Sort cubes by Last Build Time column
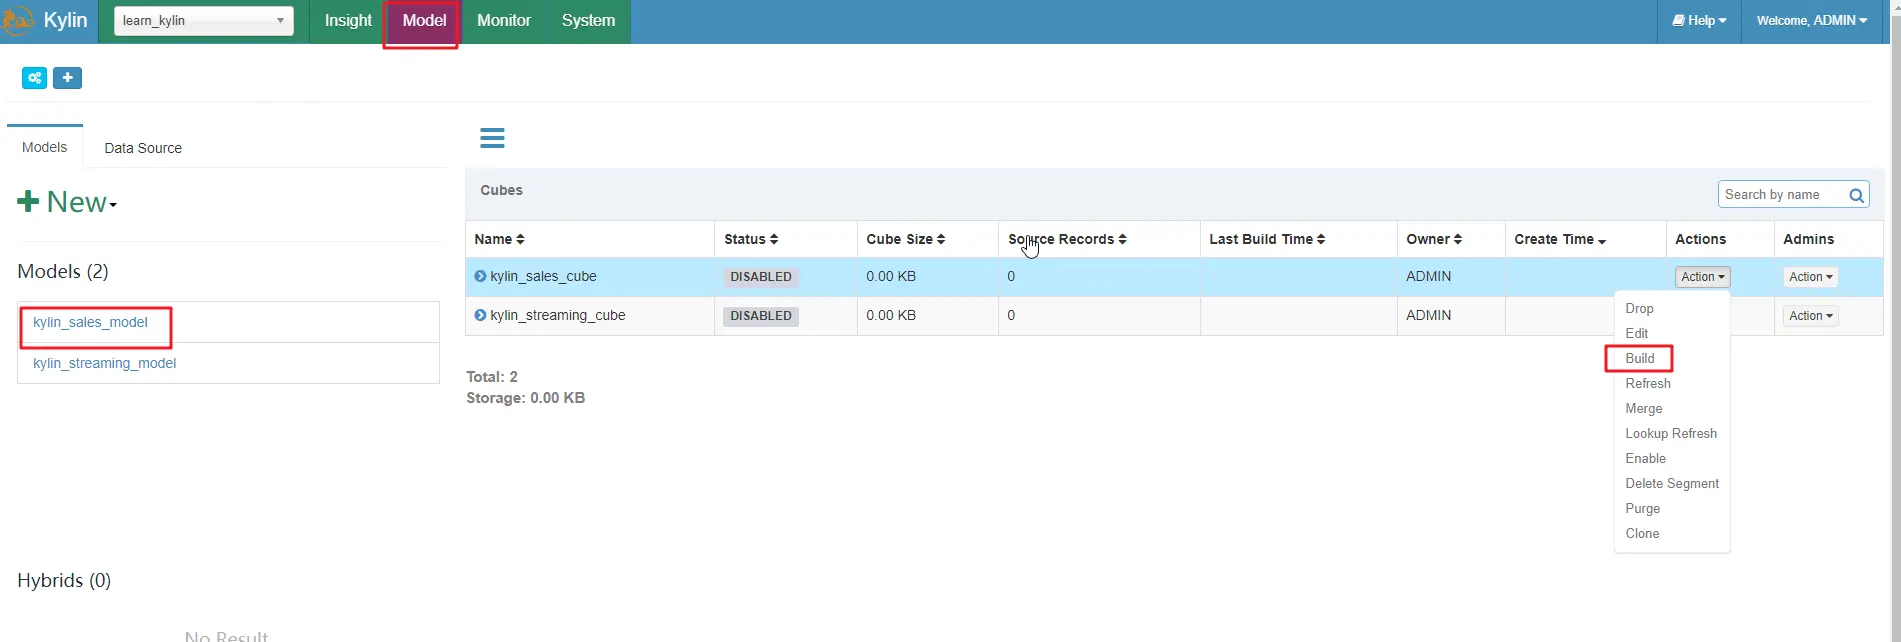 (x=1267, y=239)
